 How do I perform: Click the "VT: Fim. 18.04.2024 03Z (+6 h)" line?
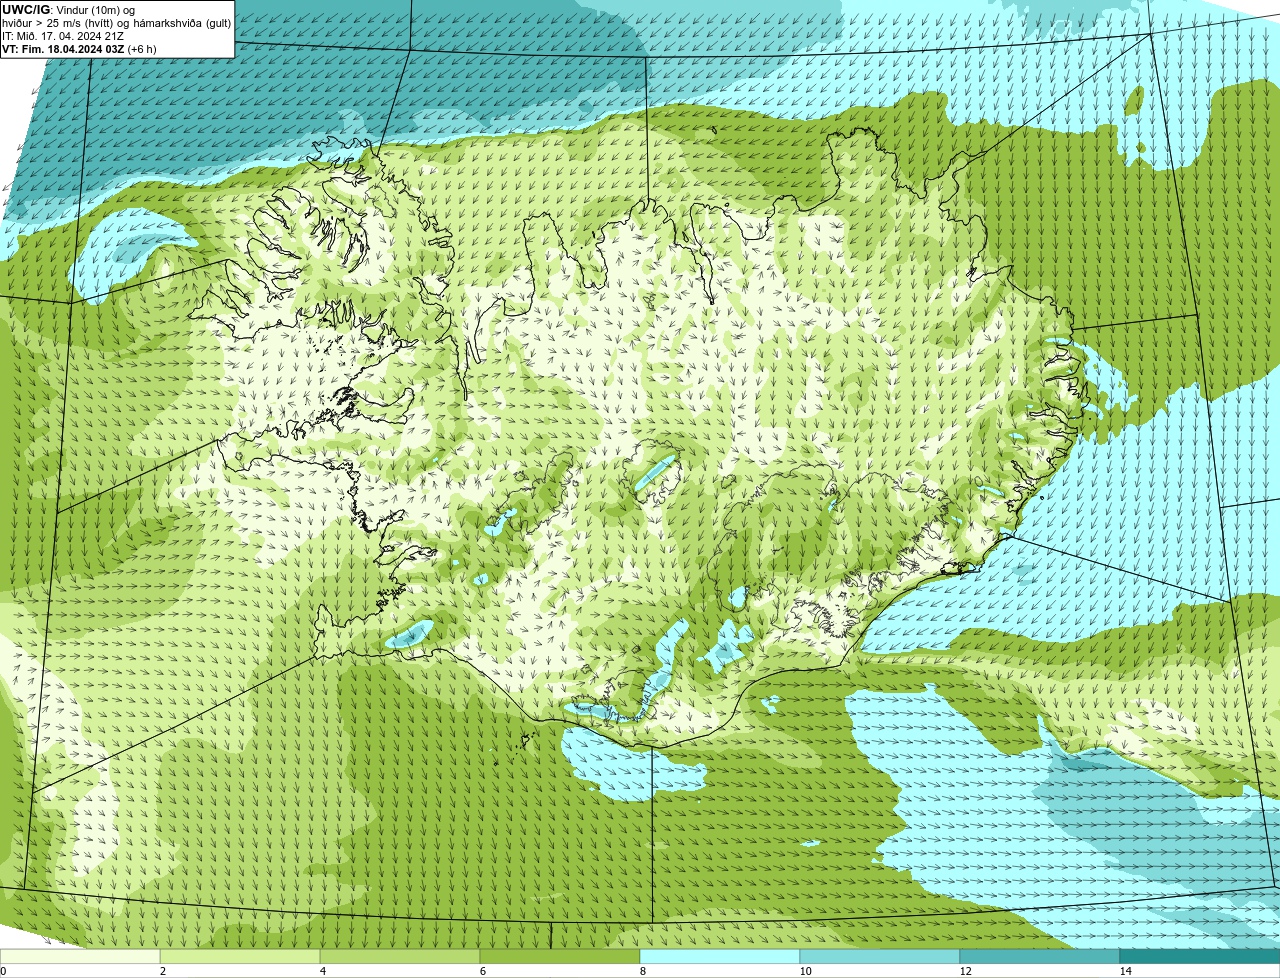click(x=79, y=48)
